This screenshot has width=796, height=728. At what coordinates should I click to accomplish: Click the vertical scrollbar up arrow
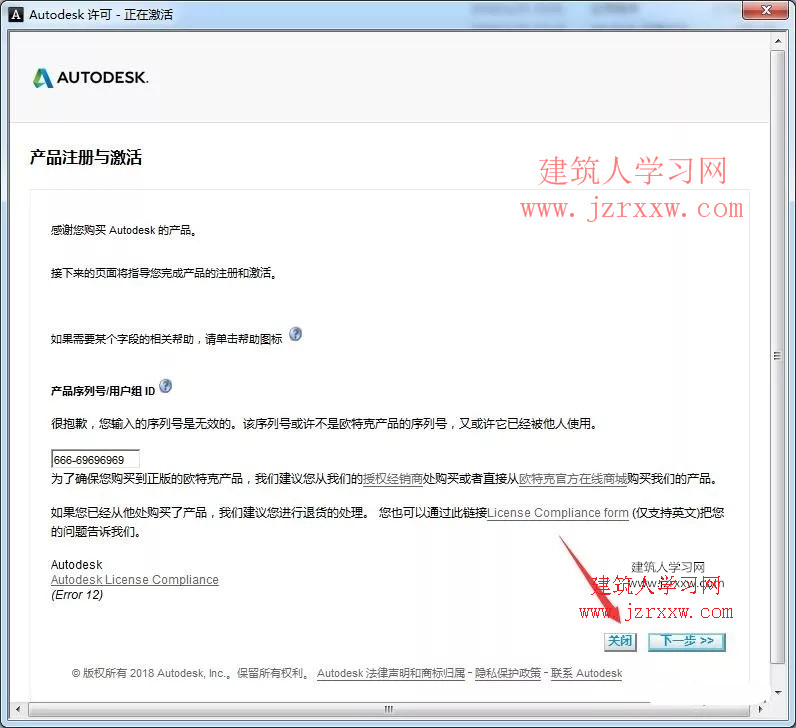pyautogui.click(x=778, y=41)
